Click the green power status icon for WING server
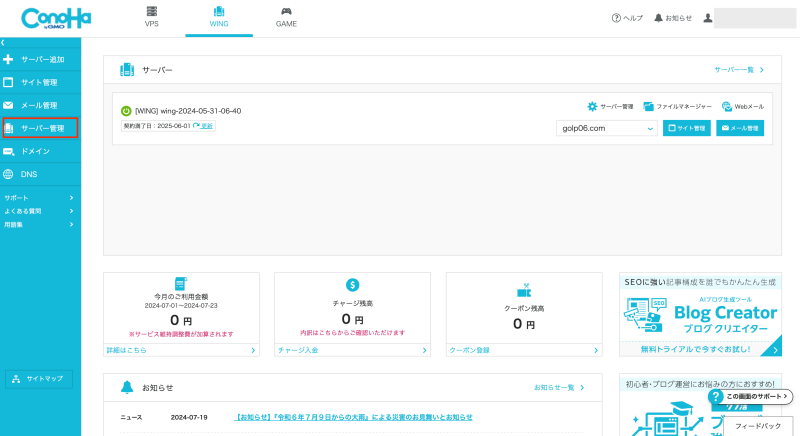Image resolution: width=800 pixels, height=436 pixels. coord(126,111)
